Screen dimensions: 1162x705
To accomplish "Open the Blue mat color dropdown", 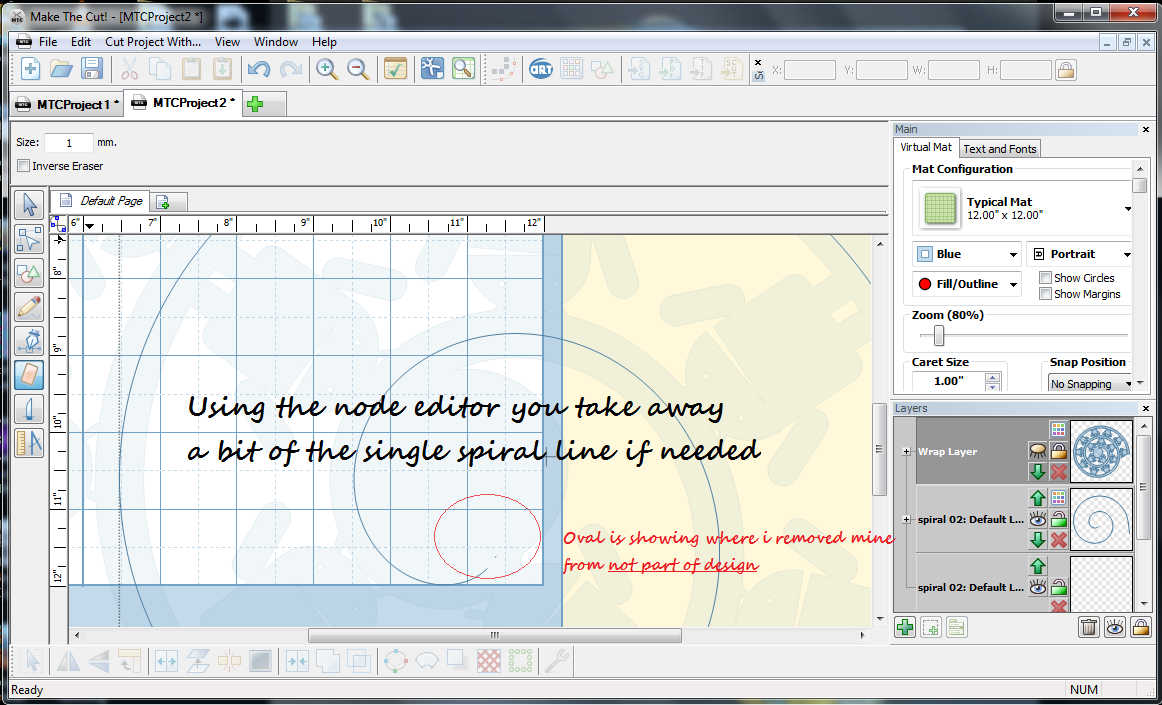I will (x=966, y=254).
